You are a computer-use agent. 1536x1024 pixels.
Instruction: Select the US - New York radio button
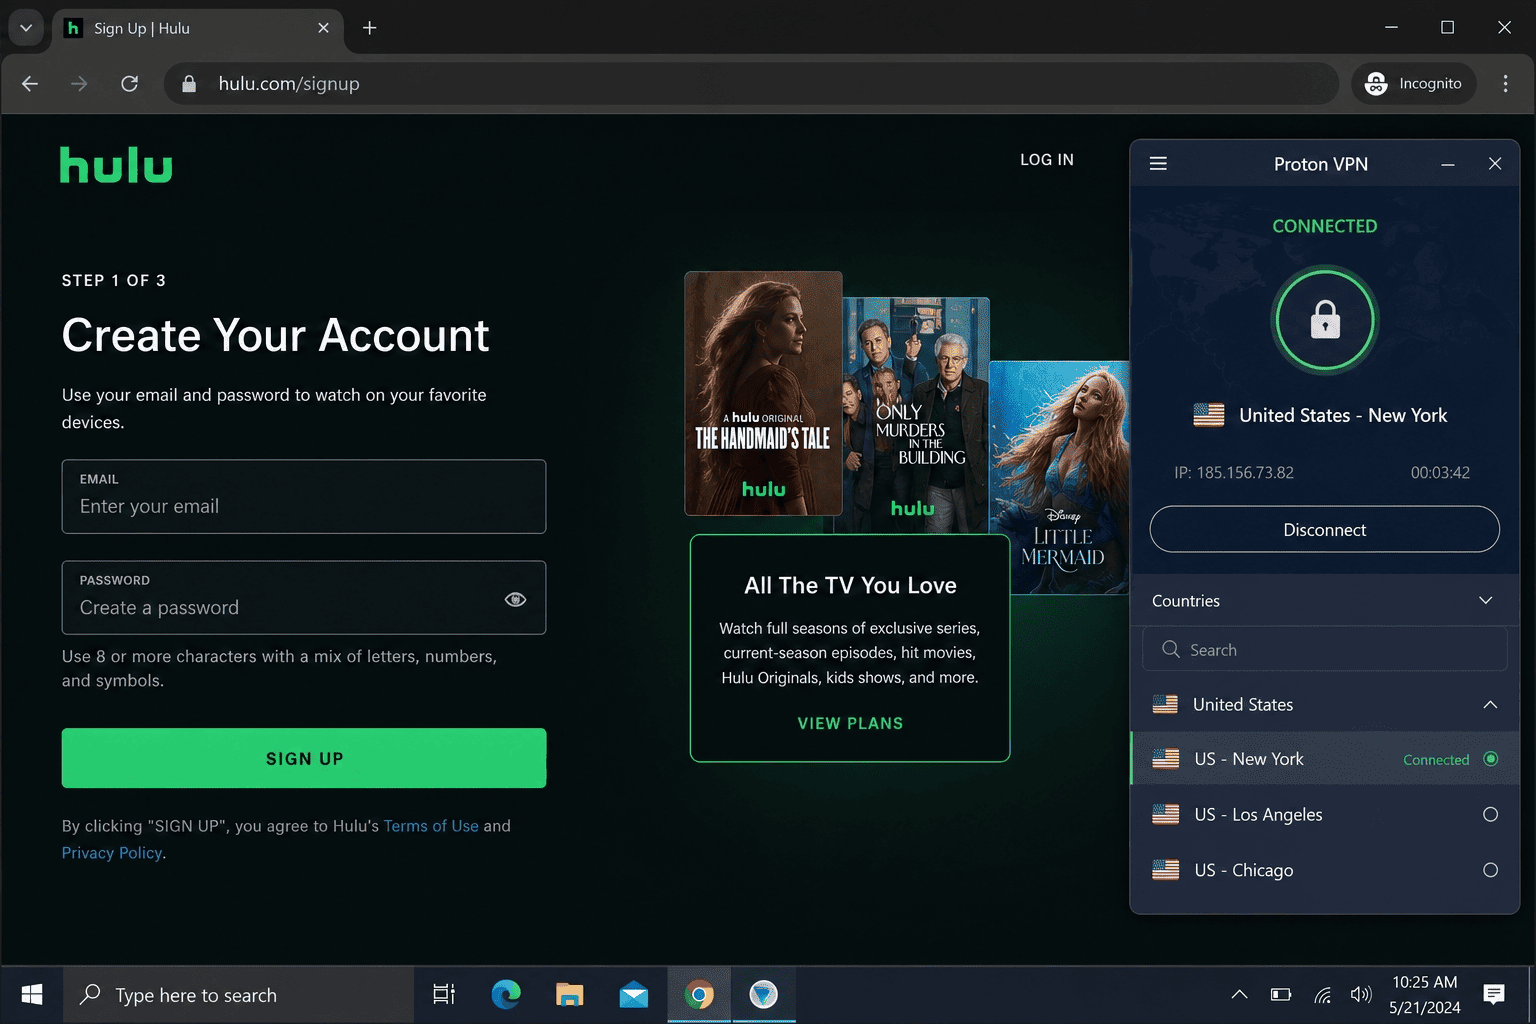point(1490,759)
